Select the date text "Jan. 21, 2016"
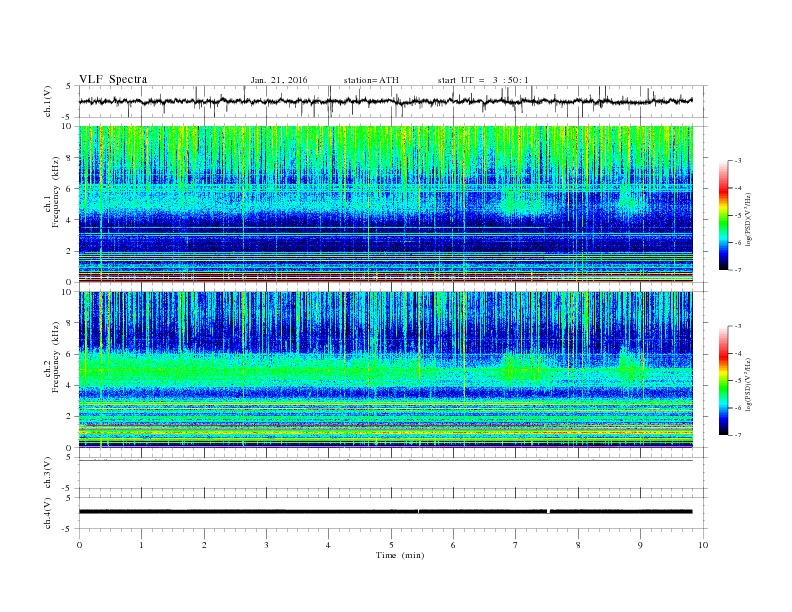Viewport: 792px width, 612px height. pyautogui.click(x=279, y=80)
